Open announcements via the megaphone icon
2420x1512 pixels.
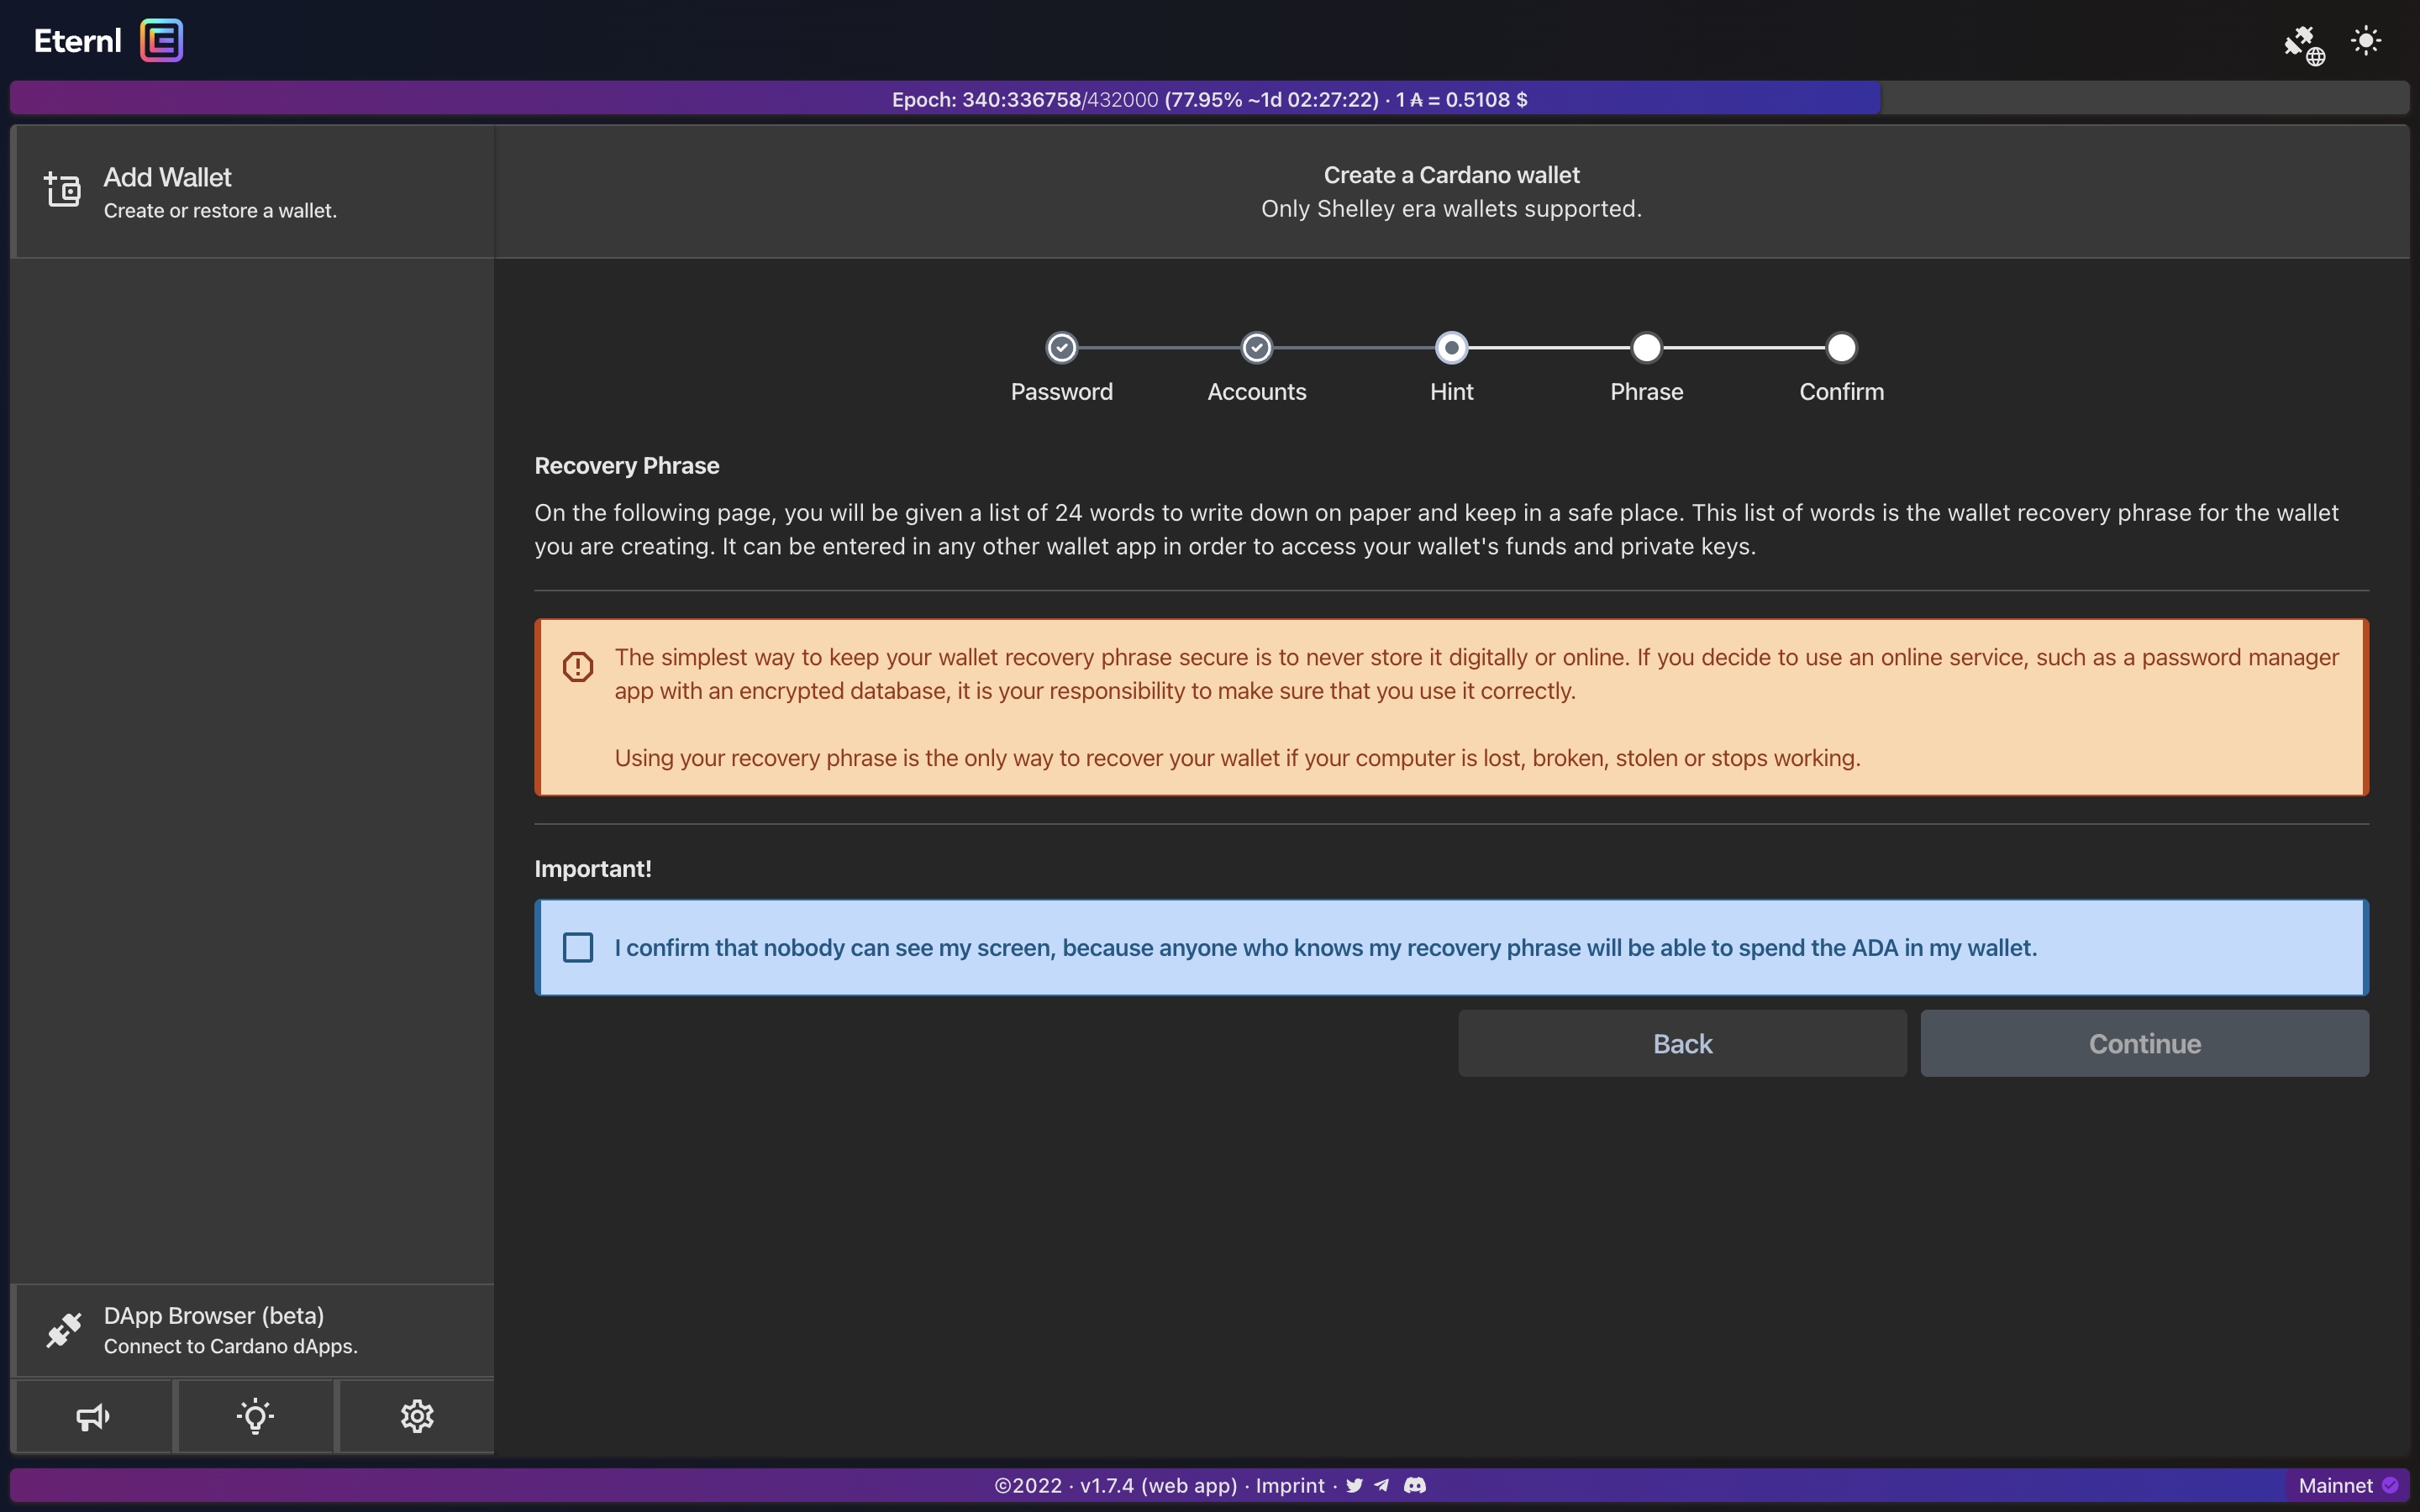[x=93, y=1416]
